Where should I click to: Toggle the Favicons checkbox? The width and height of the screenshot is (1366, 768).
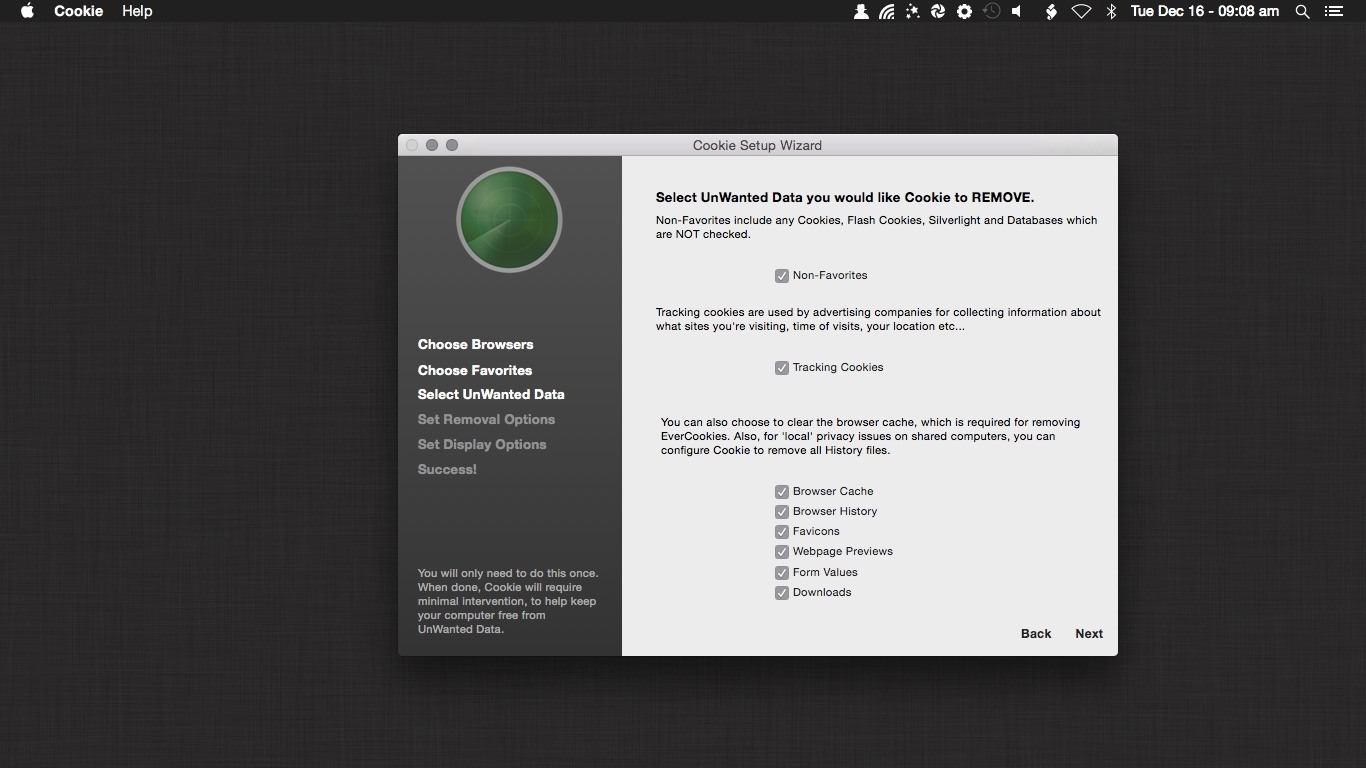[x=782, y=532]
